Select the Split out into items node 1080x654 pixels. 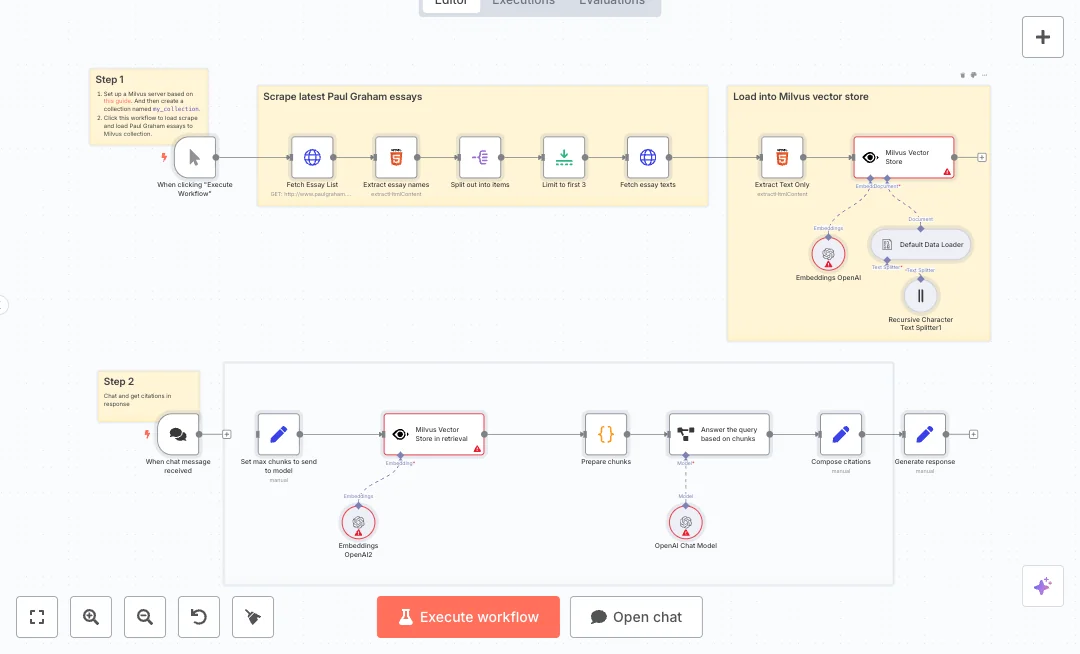[480, 157]
